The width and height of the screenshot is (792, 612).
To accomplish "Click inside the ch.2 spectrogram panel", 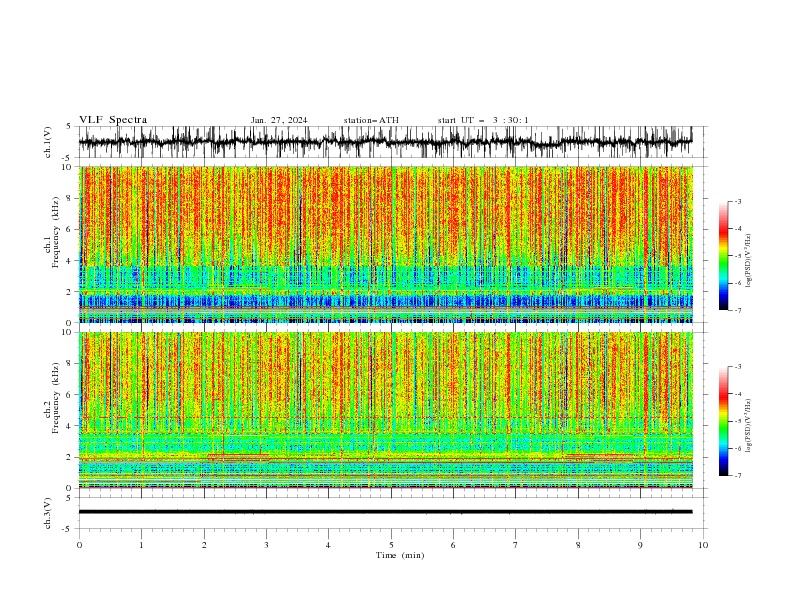I will [x=385, y=410].
